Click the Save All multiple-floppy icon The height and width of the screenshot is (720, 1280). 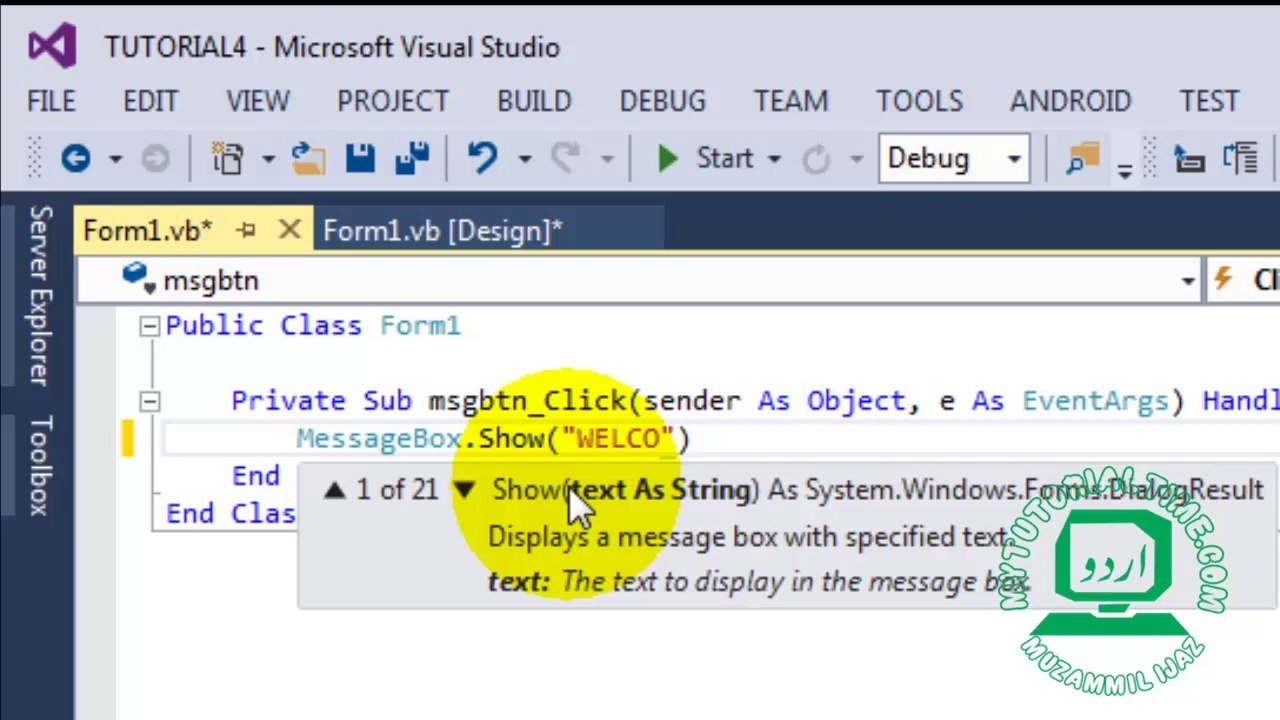412,159
